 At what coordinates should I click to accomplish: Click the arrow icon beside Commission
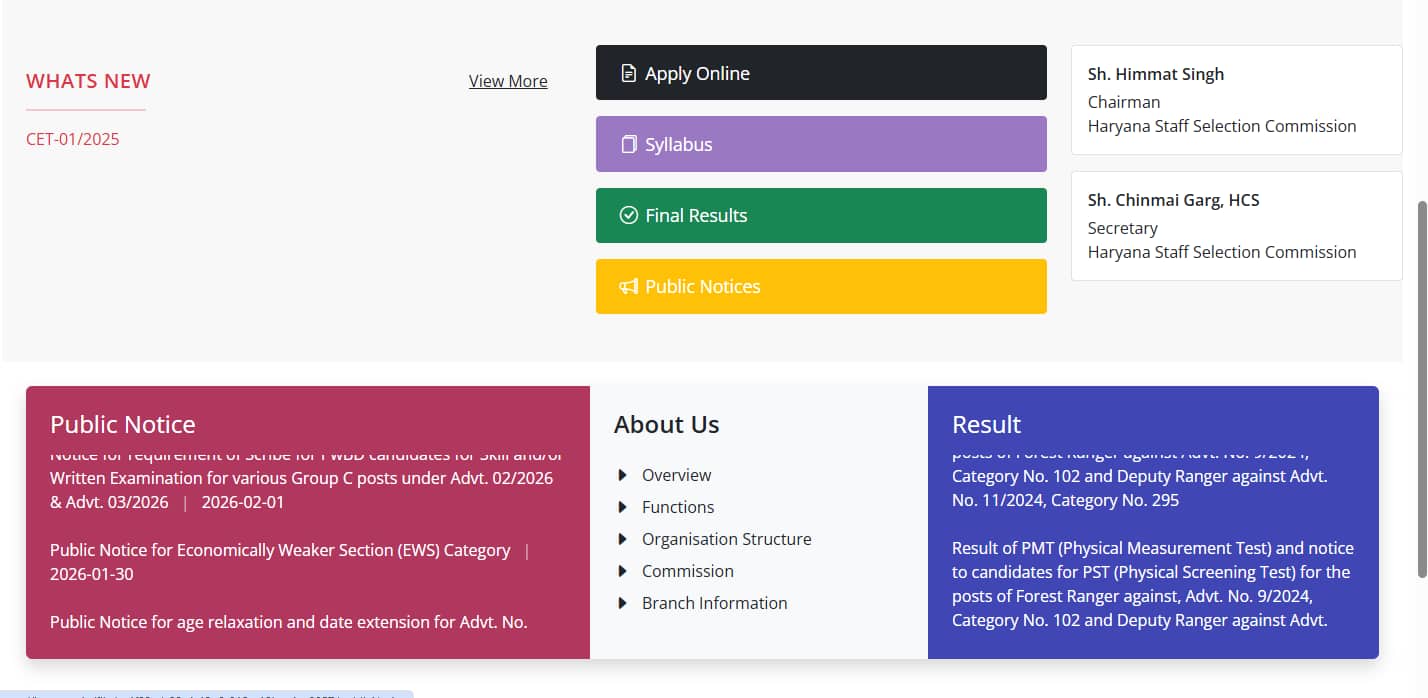(622, 571)
